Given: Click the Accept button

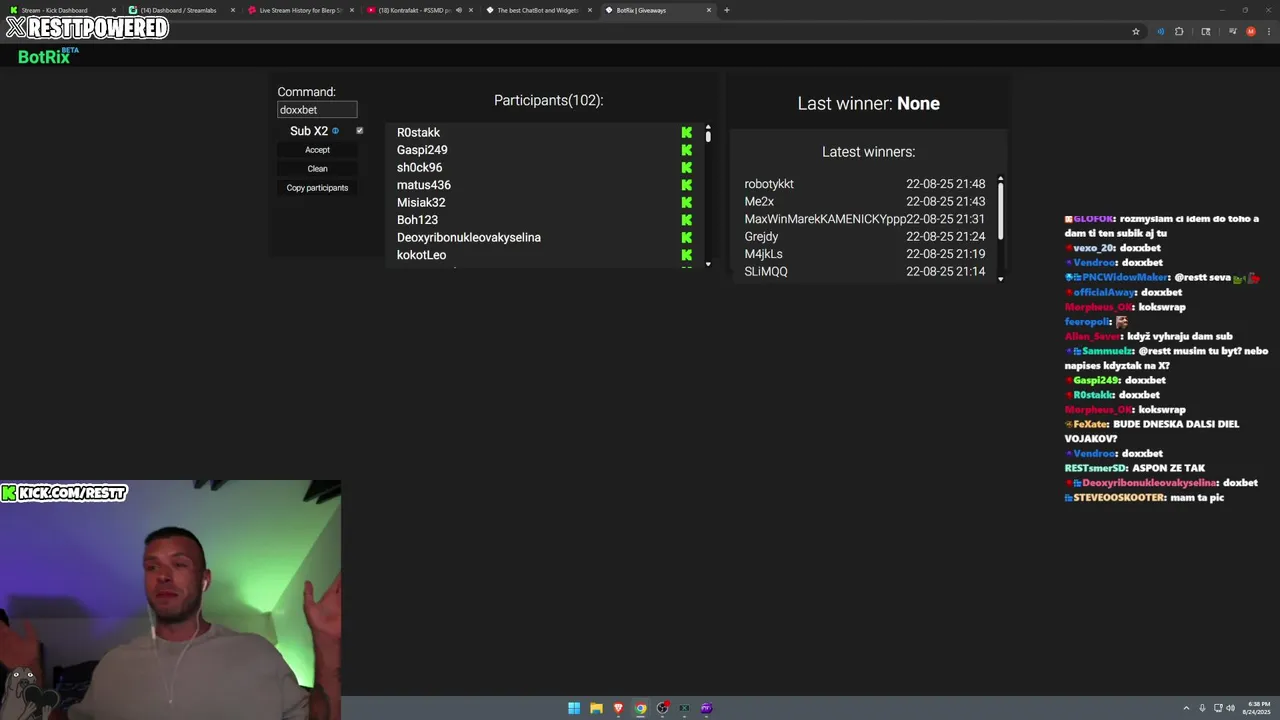Looking at the screenshot, I should pos(317,150).
